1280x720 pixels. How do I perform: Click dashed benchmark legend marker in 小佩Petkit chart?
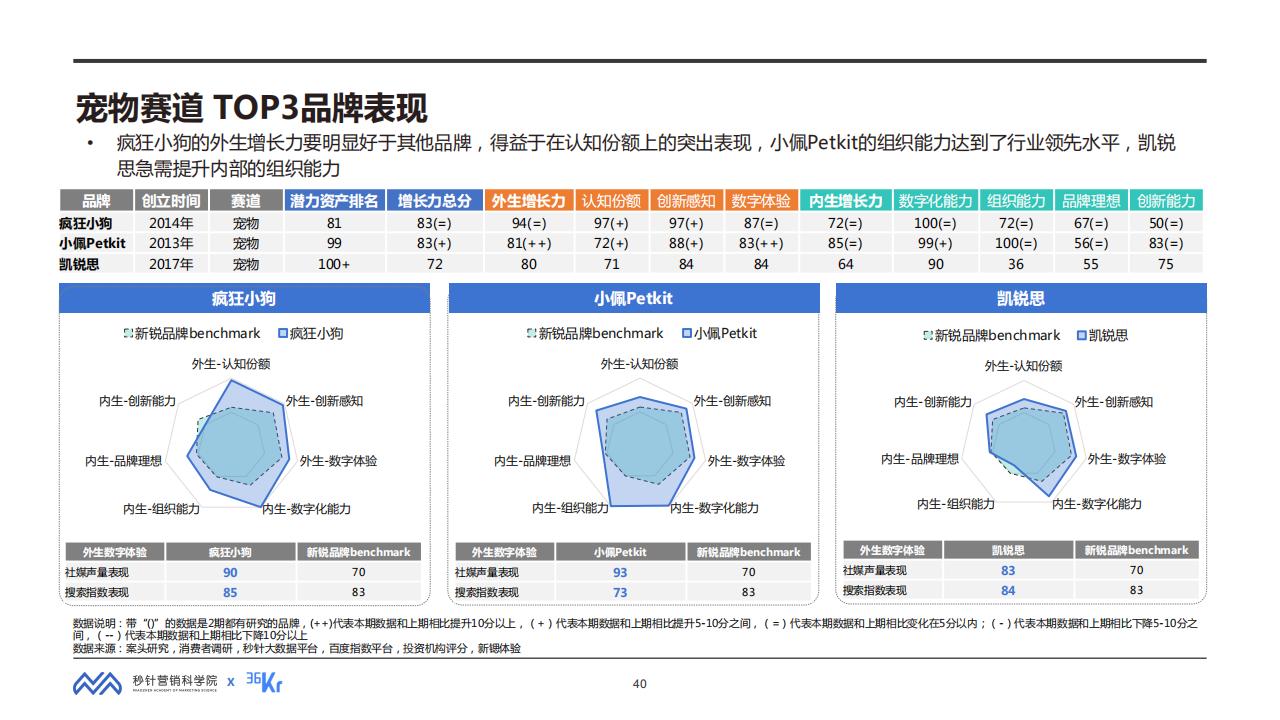tap(532, 334)
